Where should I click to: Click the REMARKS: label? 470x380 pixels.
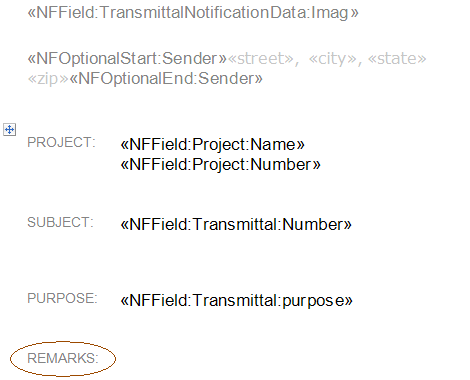click(x=63, y=358)
